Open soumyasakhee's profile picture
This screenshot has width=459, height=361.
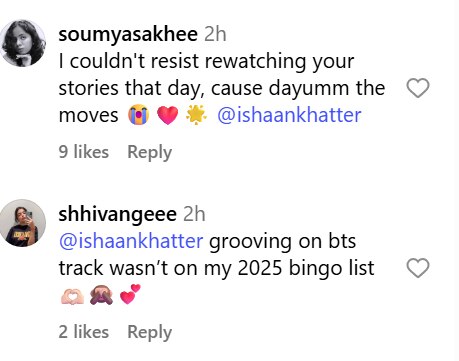[x=23, y=43]
